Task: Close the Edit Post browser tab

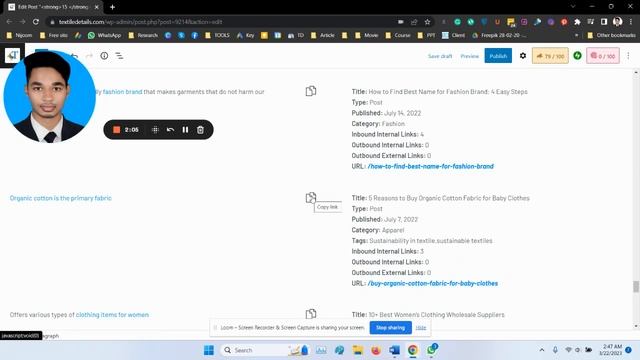Action: [97, 7]
